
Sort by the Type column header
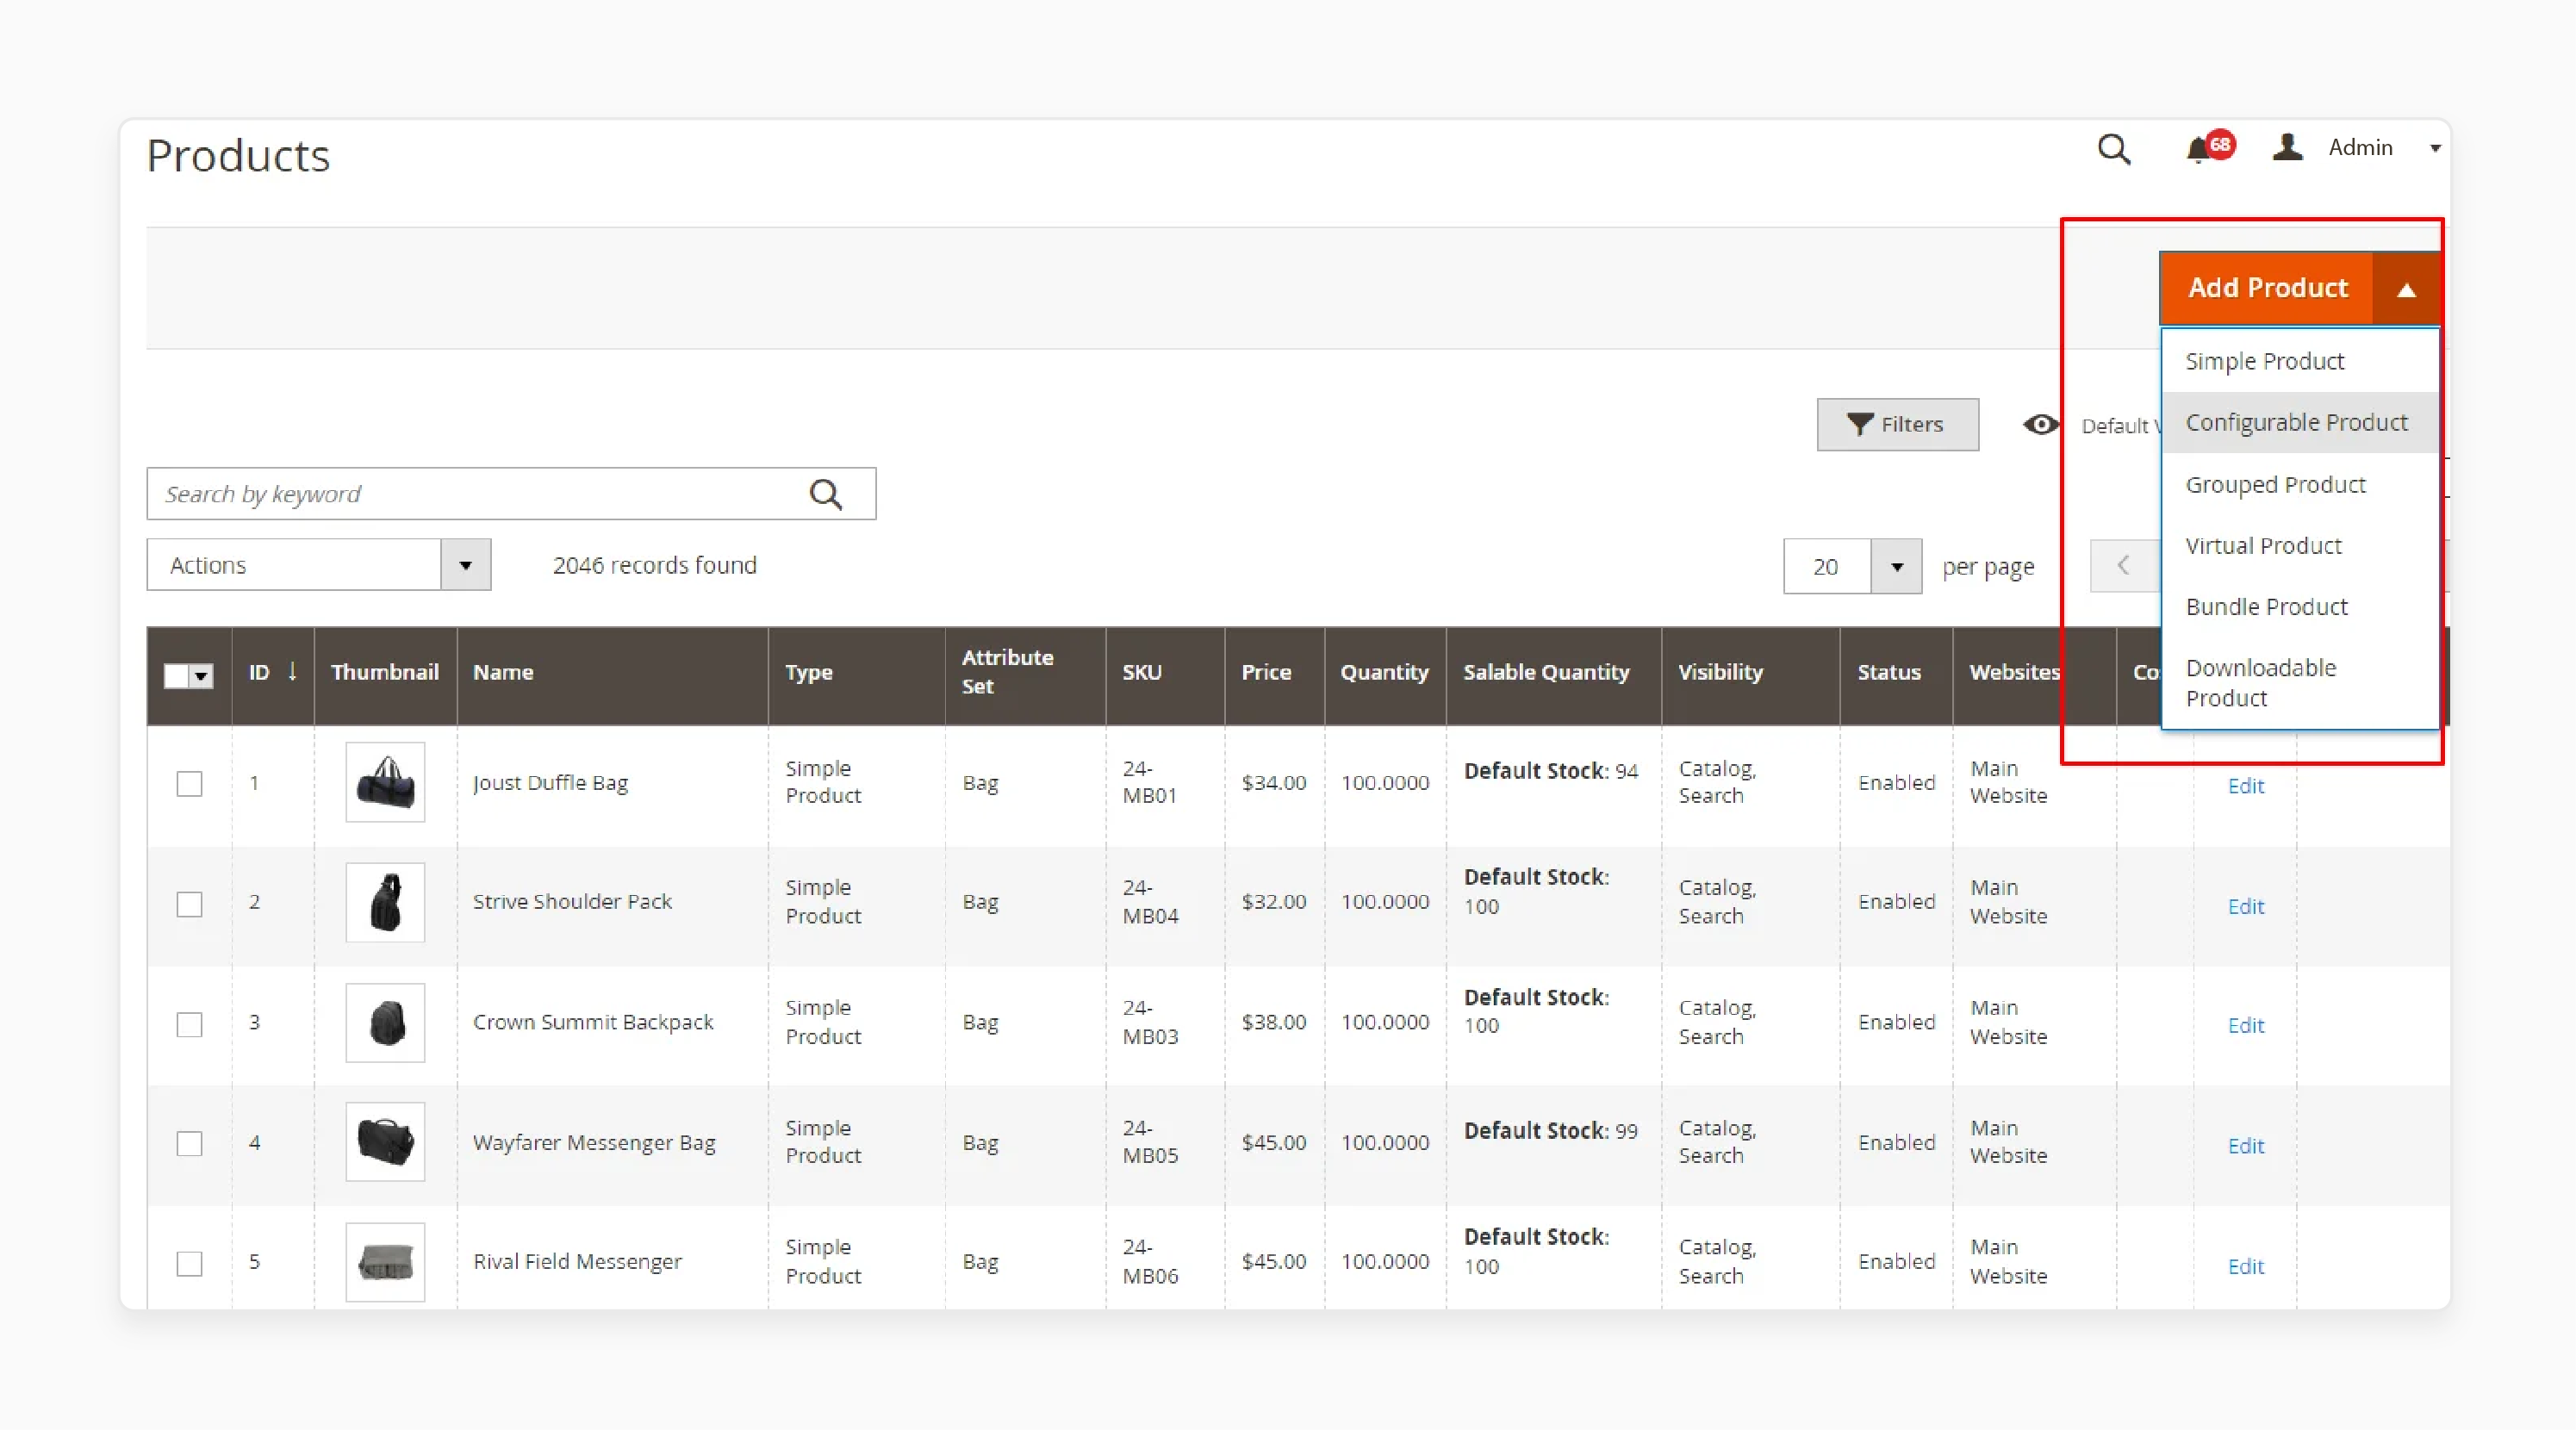point(856,672)
